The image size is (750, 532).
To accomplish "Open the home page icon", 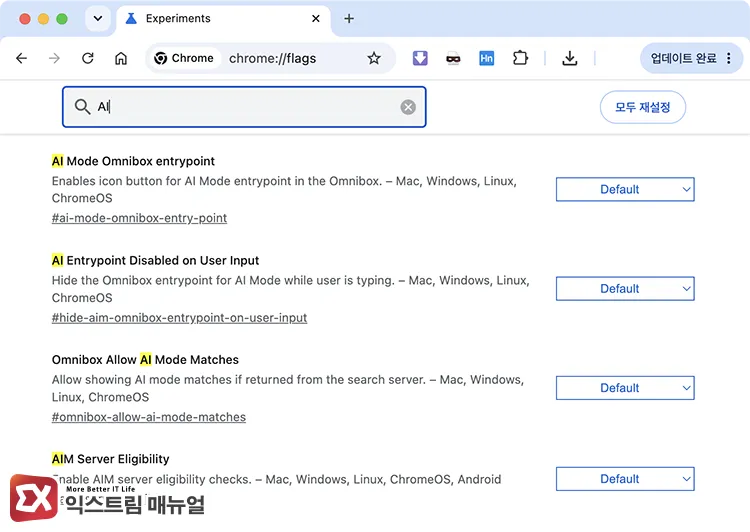I will coord(121,58).
